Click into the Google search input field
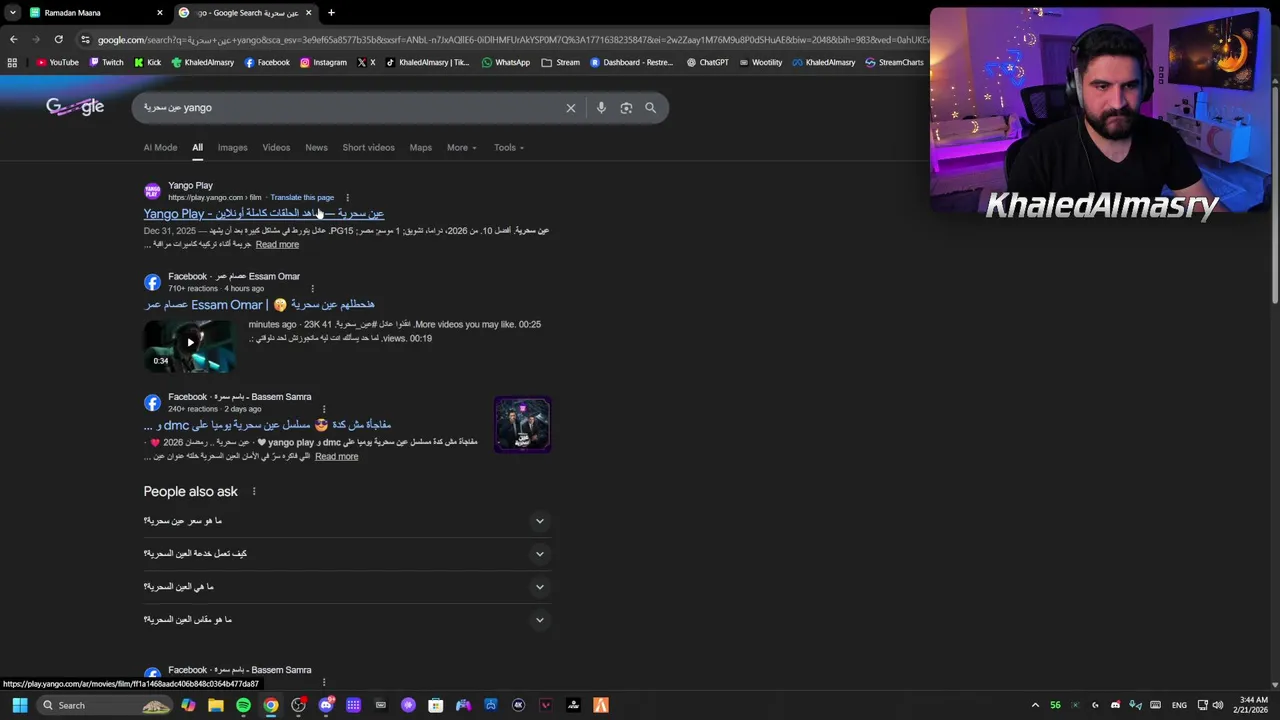This screenshot has height=720, width=1280. point(350,108)
